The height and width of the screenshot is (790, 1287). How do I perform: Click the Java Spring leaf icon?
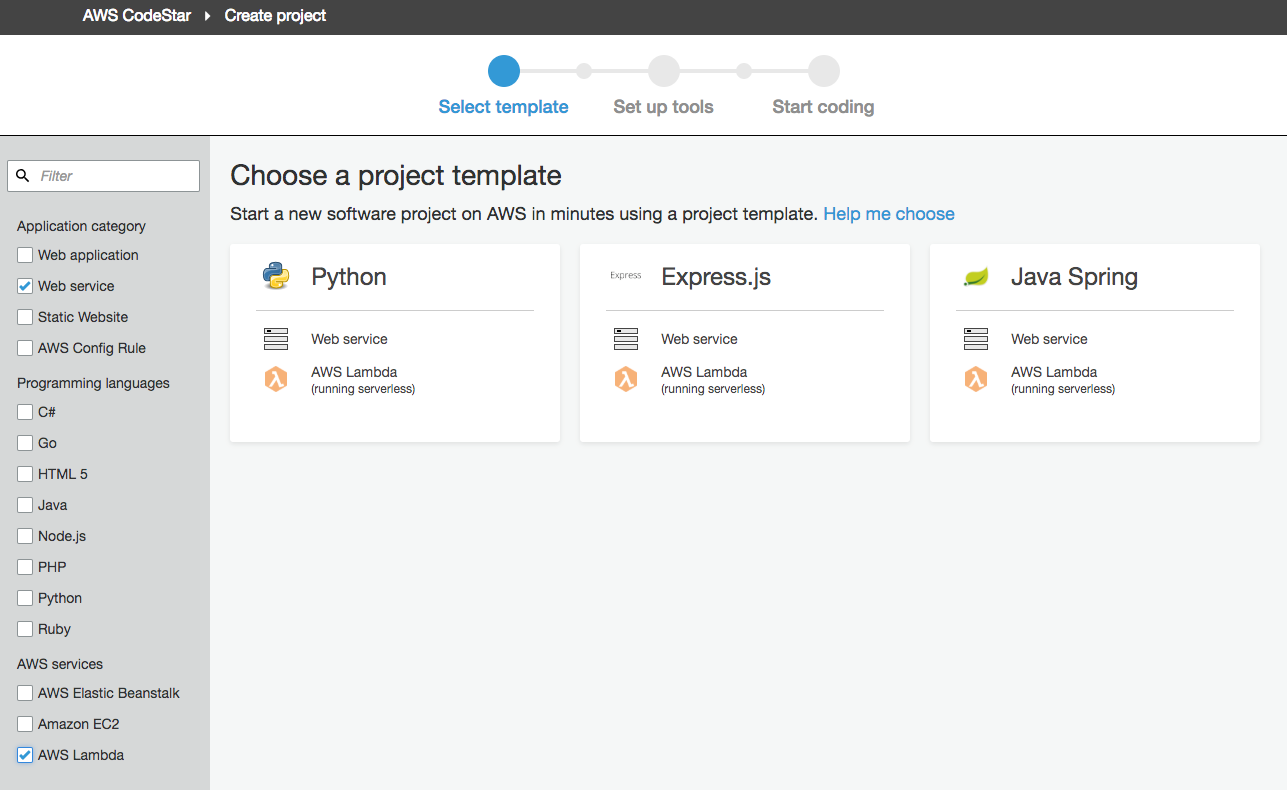(x=976, y=277)
